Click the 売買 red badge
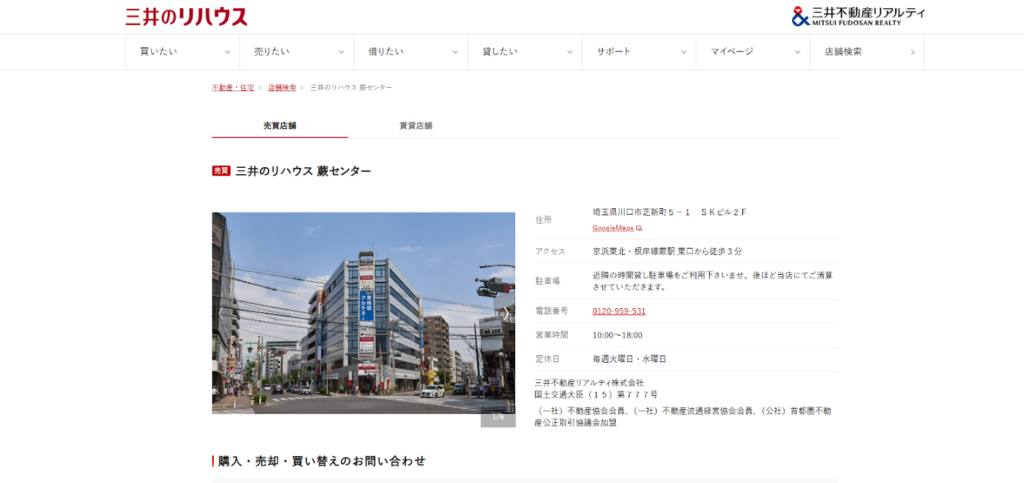 click(x=221, y=171)
